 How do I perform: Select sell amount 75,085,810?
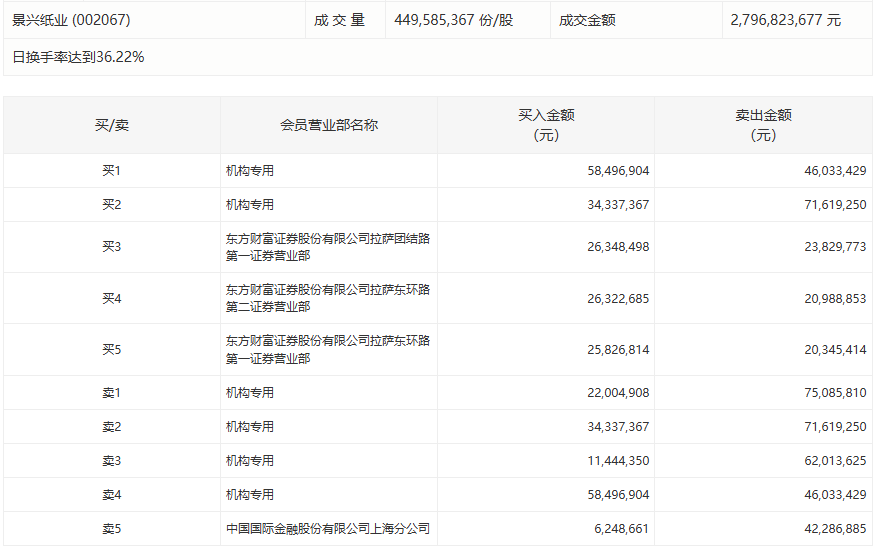click(835, 392)
